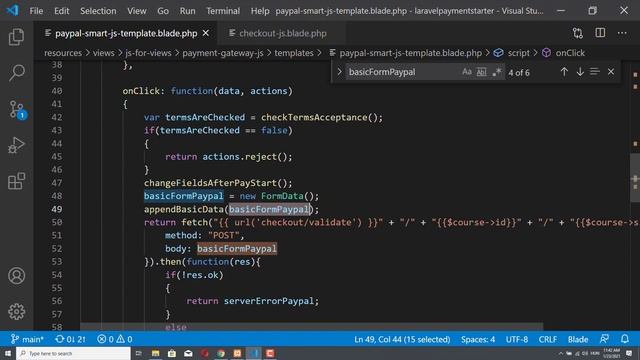Viewport: 640px width, 360px height.
Task: Open File Explorer from the taskbar
Action: coord(156,353)
